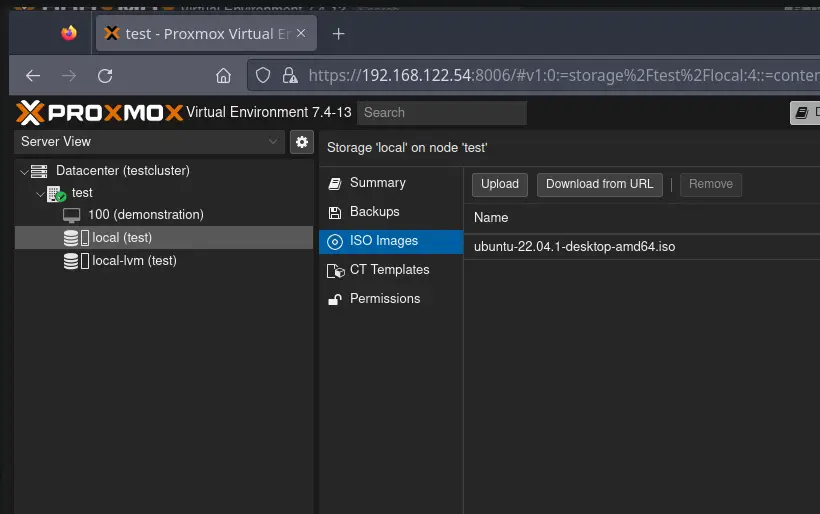This screenshot has height=514, width=820.
Task: Click Download from URL button
Action: point(600,184)
